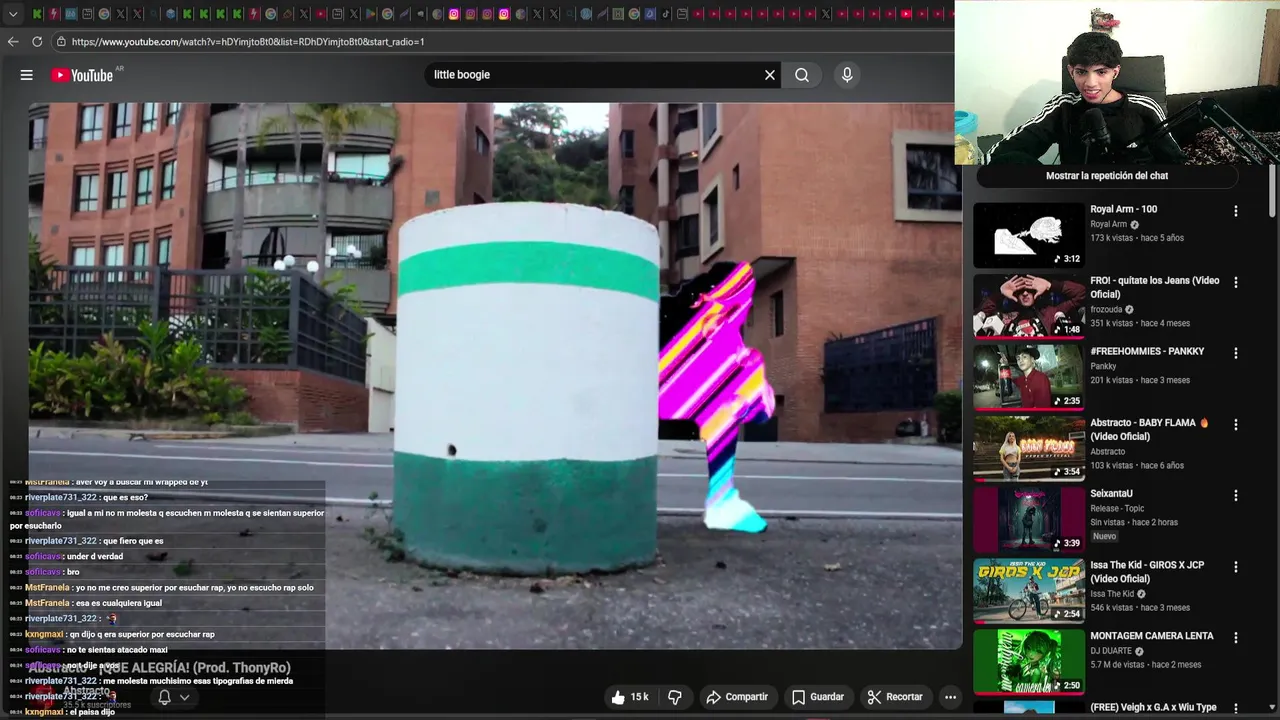Click 'Pankky' channel name in sidebar
This screenshot has height=720, width=1280.
click(x=1103, y=366)
